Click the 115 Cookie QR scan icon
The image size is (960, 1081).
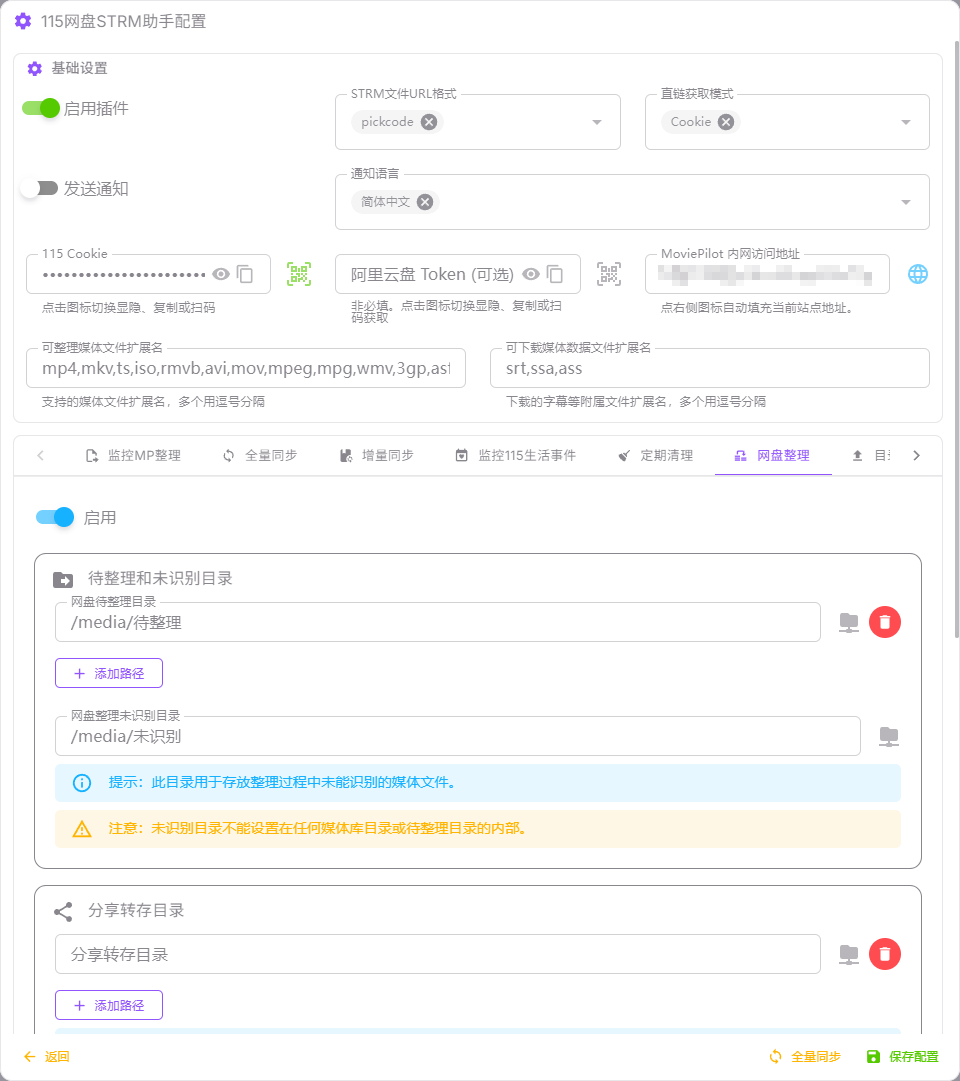click(x=299, y=274)
